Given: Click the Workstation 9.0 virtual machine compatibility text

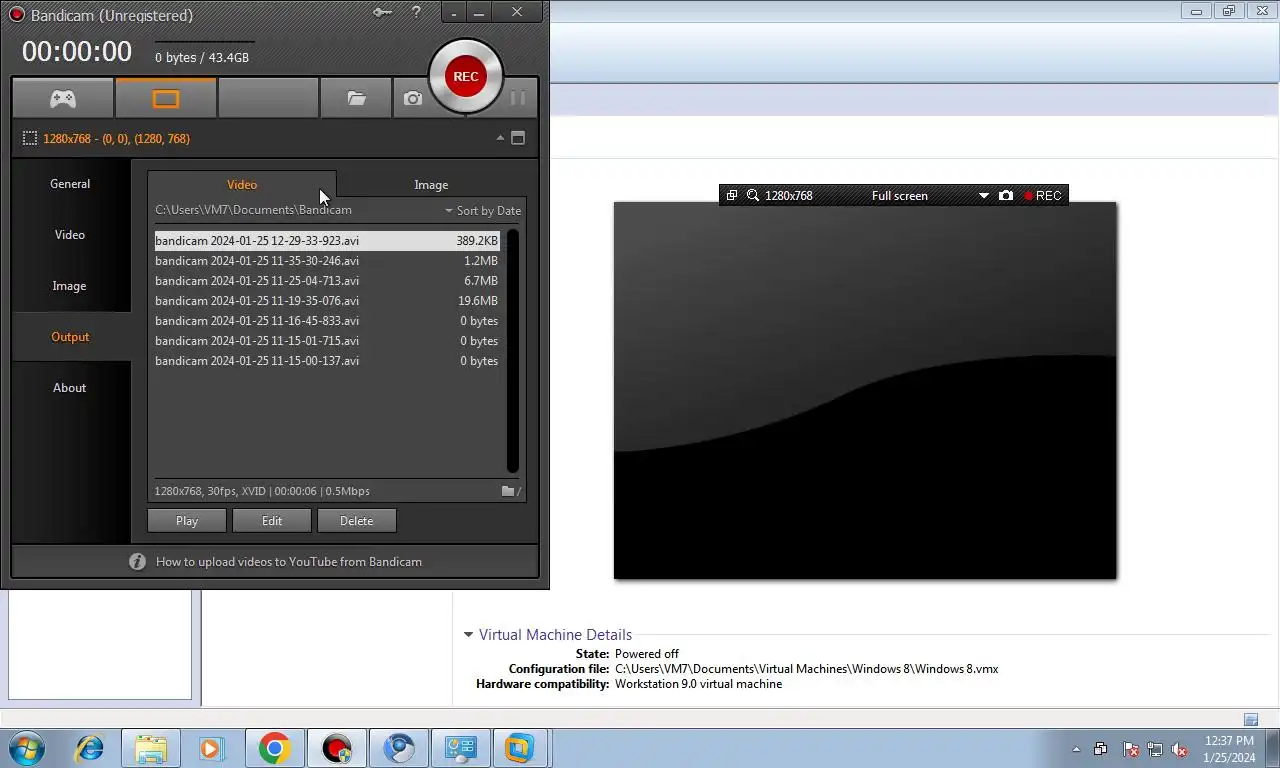Looking at the screenshot, I should pyautogui.click(x=698, y=684).
